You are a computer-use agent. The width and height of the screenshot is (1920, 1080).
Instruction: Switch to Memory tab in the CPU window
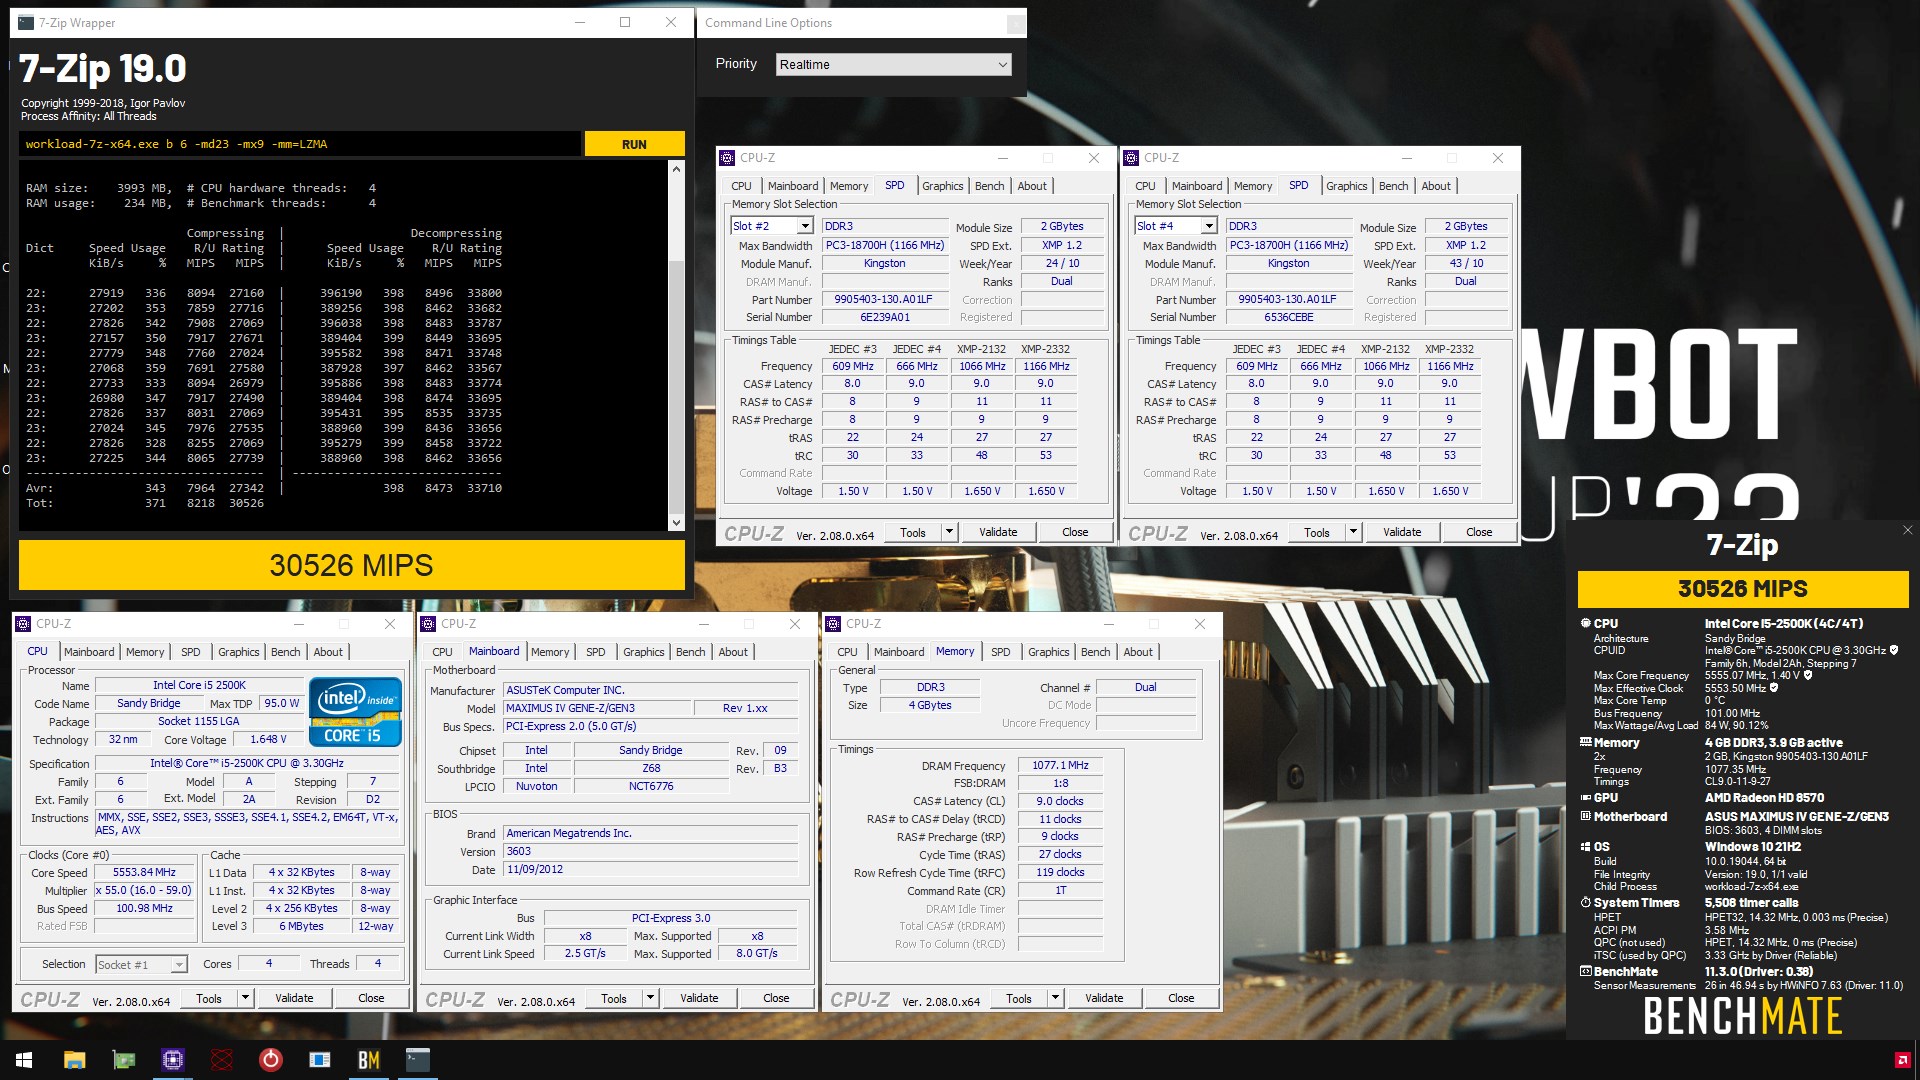pyautogui.click(x=145, y=652)
